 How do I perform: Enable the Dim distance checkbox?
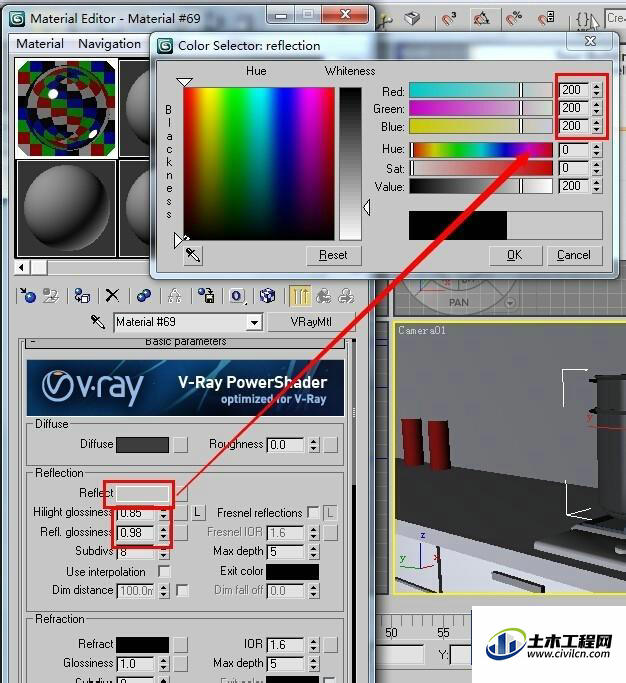click(182, 591)
